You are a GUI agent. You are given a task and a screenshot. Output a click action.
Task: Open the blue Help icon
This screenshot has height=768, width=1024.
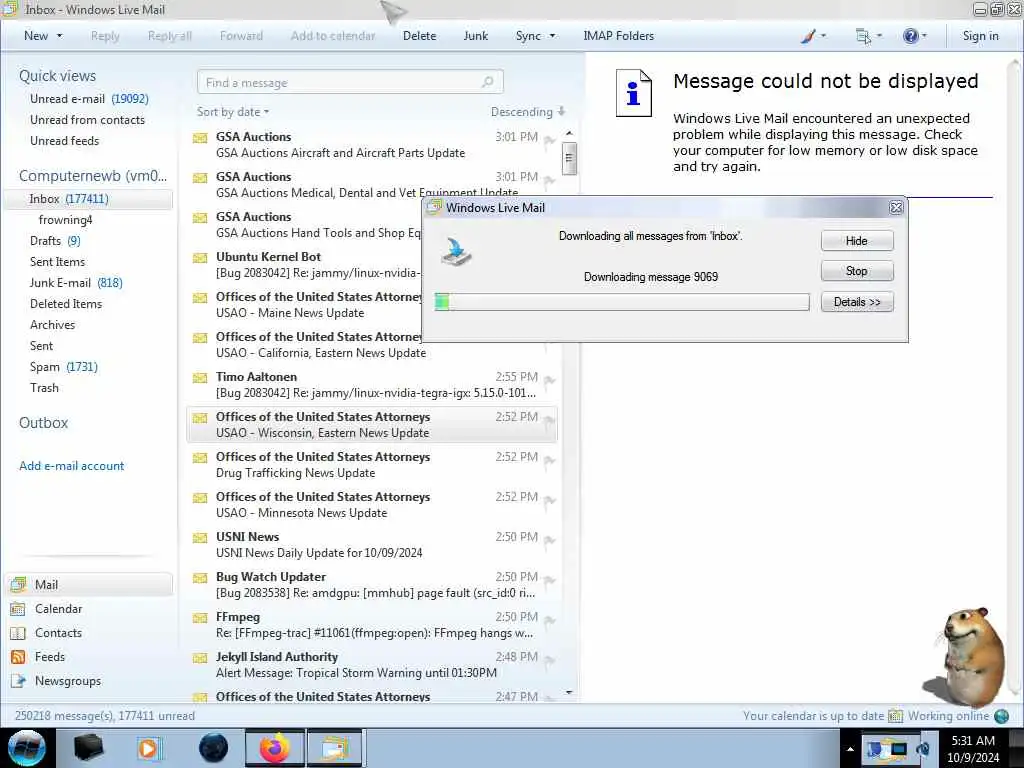(x=910, y=36)
